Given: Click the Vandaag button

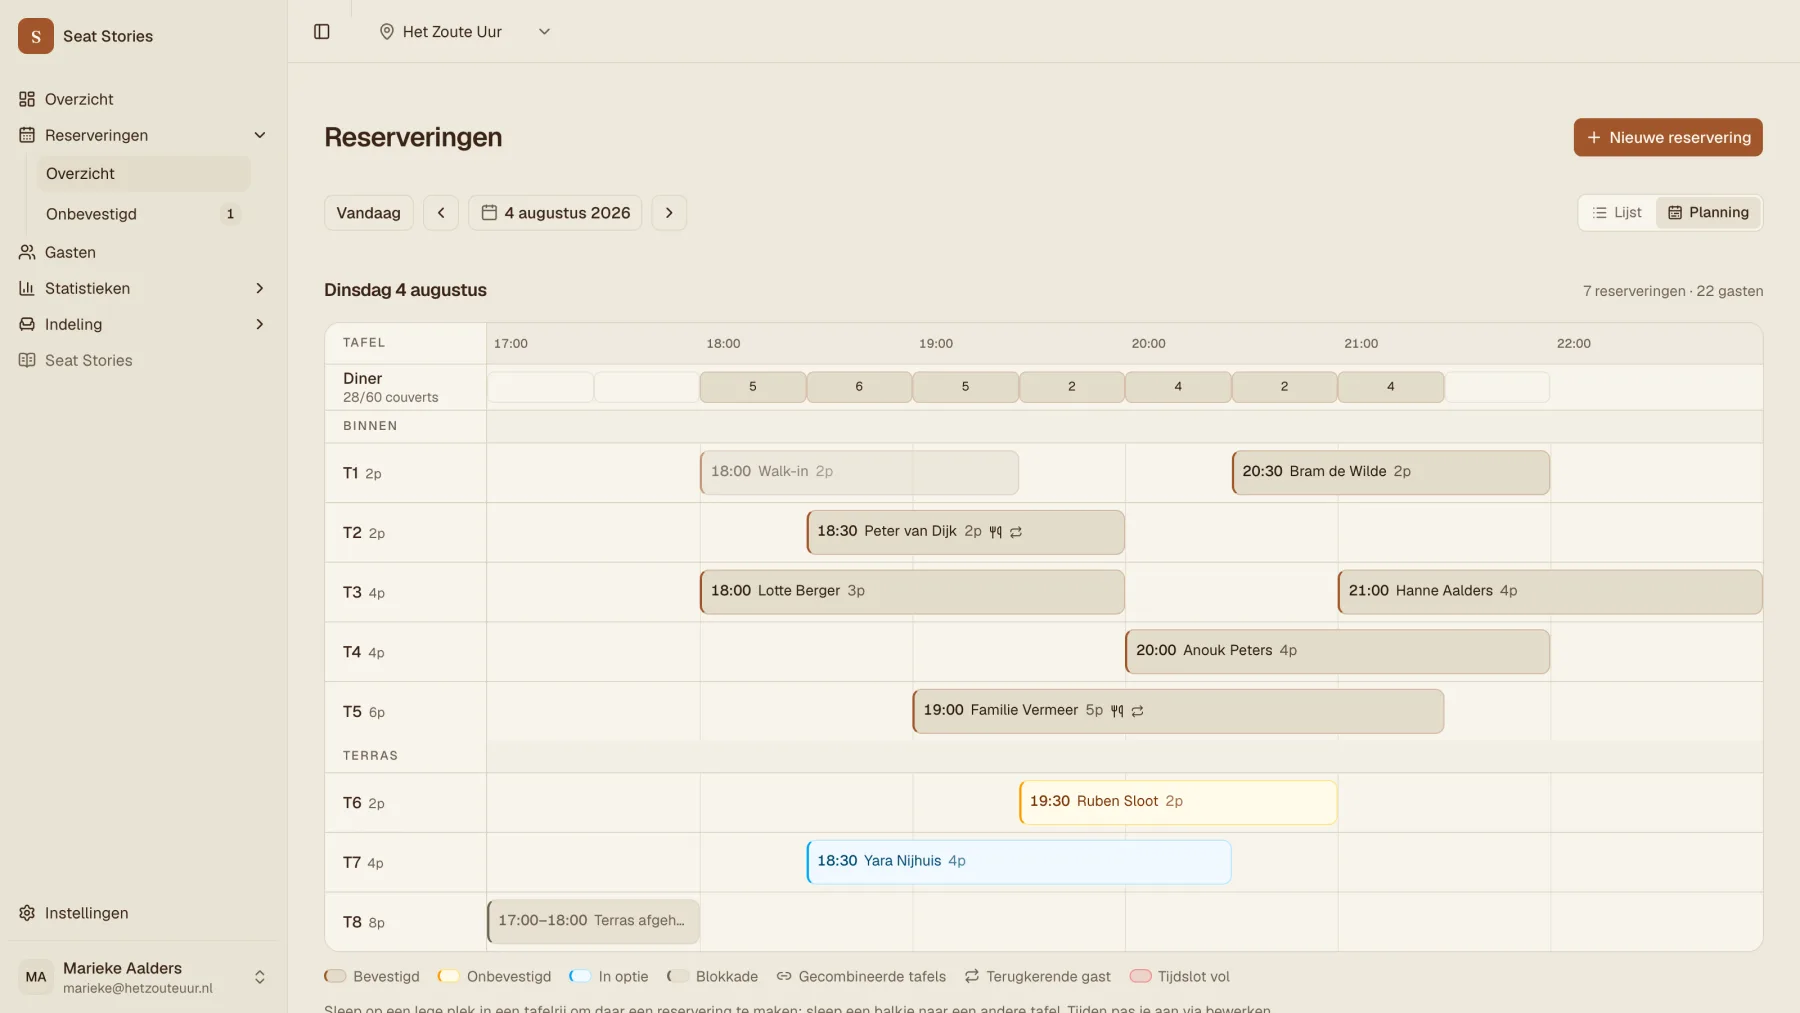Looking at the screenshot, I should point(368,213).
